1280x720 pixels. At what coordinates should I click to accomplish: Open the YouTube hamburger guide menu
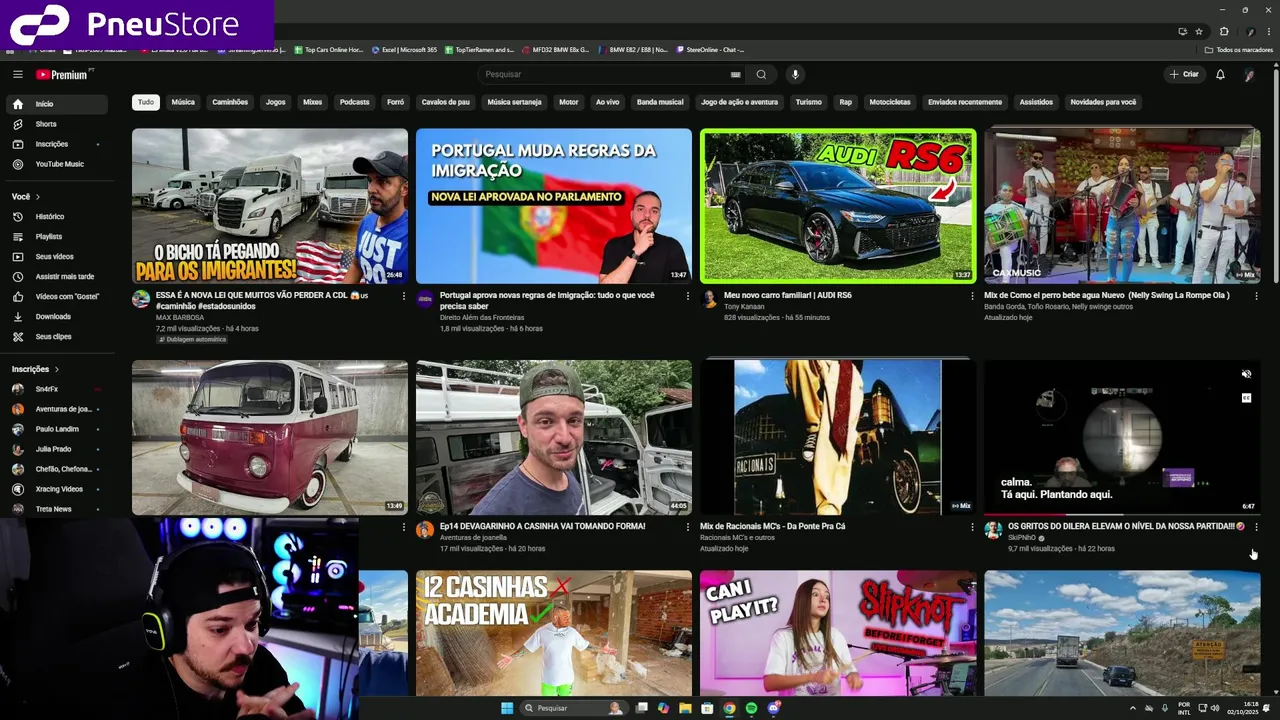(18, 74)
